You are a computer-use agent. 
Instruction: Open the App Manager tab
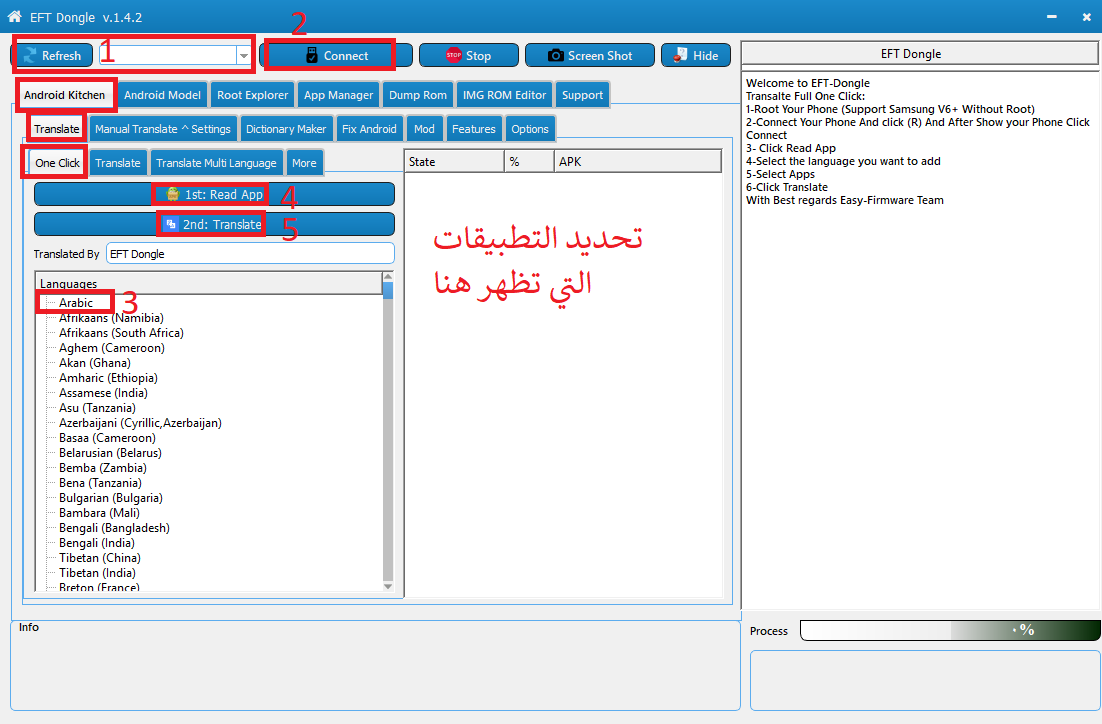click(x=338, y=95)
